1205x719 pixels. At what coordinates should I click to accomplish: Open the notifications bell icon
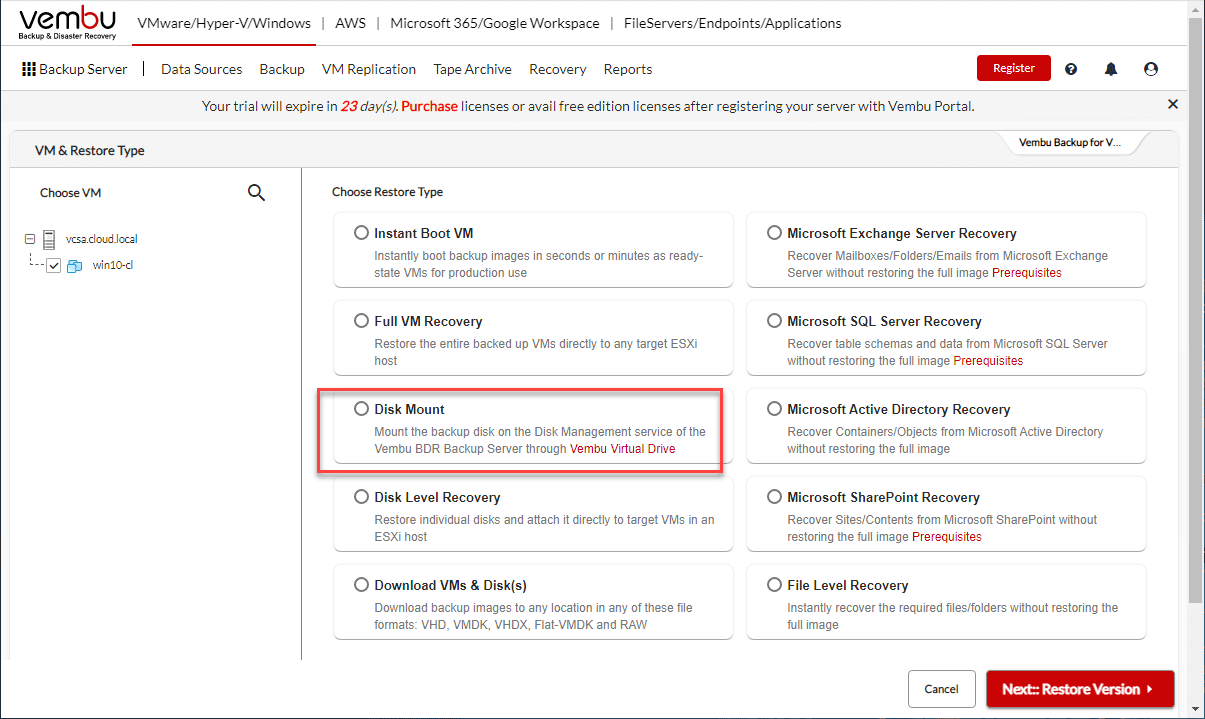point(1111,69)
